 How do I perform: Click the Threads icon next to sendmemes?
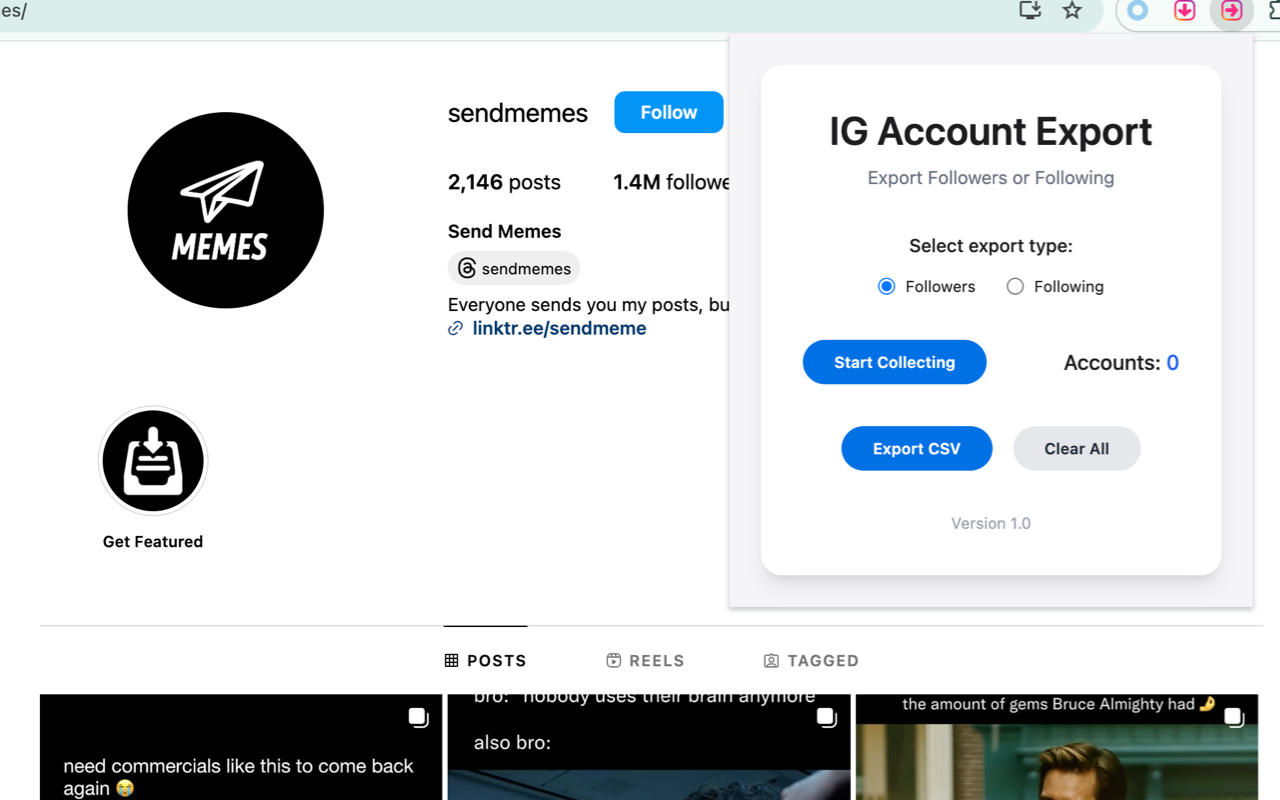467,268
